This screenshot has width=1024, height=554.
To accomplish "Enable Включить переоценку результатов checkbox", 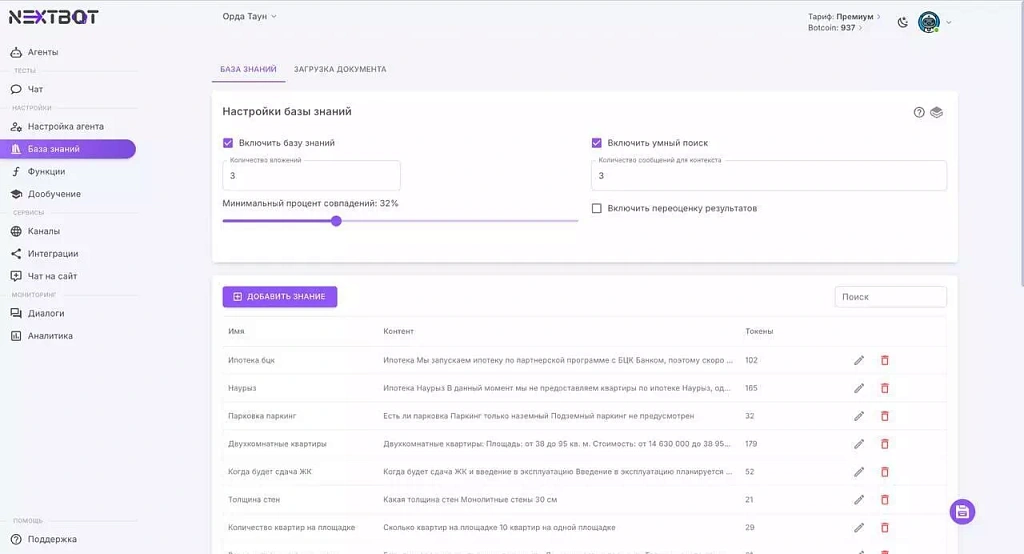I will click(597, 209).
